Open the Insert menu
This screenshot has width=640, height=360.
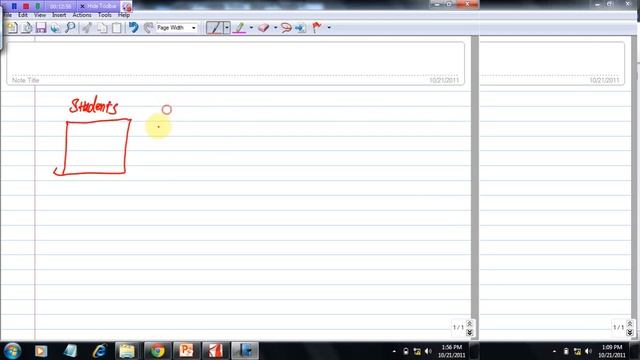coord(59,15)
